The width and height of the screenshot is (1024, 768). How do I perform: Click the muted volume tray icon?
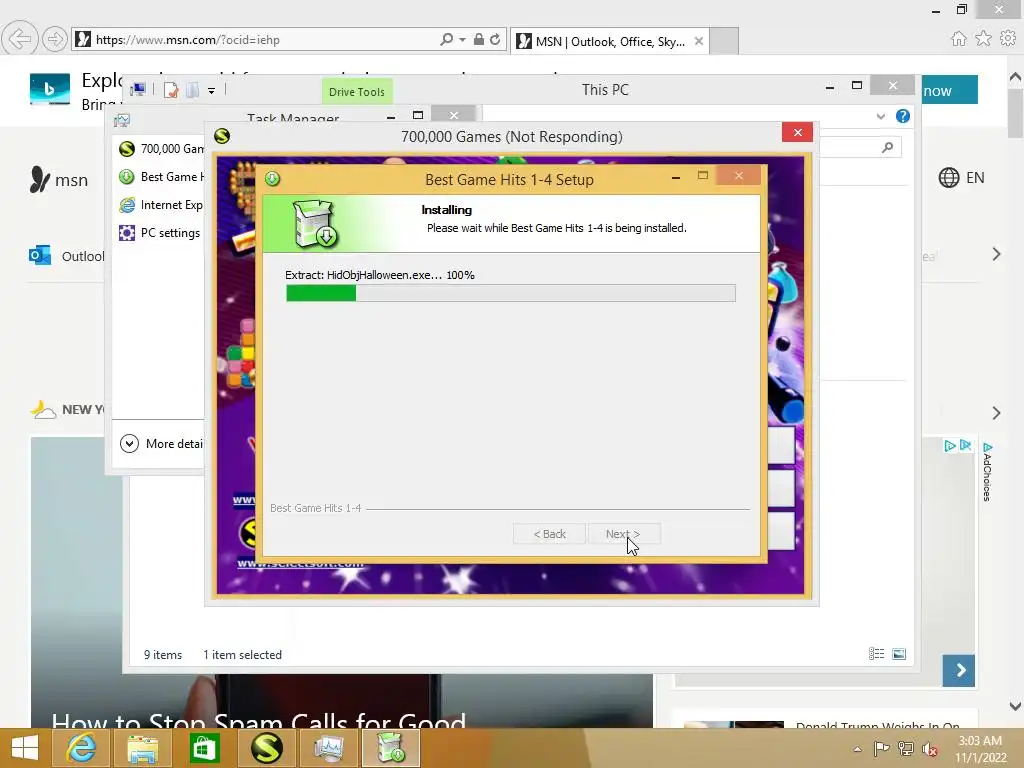(930, 749)
